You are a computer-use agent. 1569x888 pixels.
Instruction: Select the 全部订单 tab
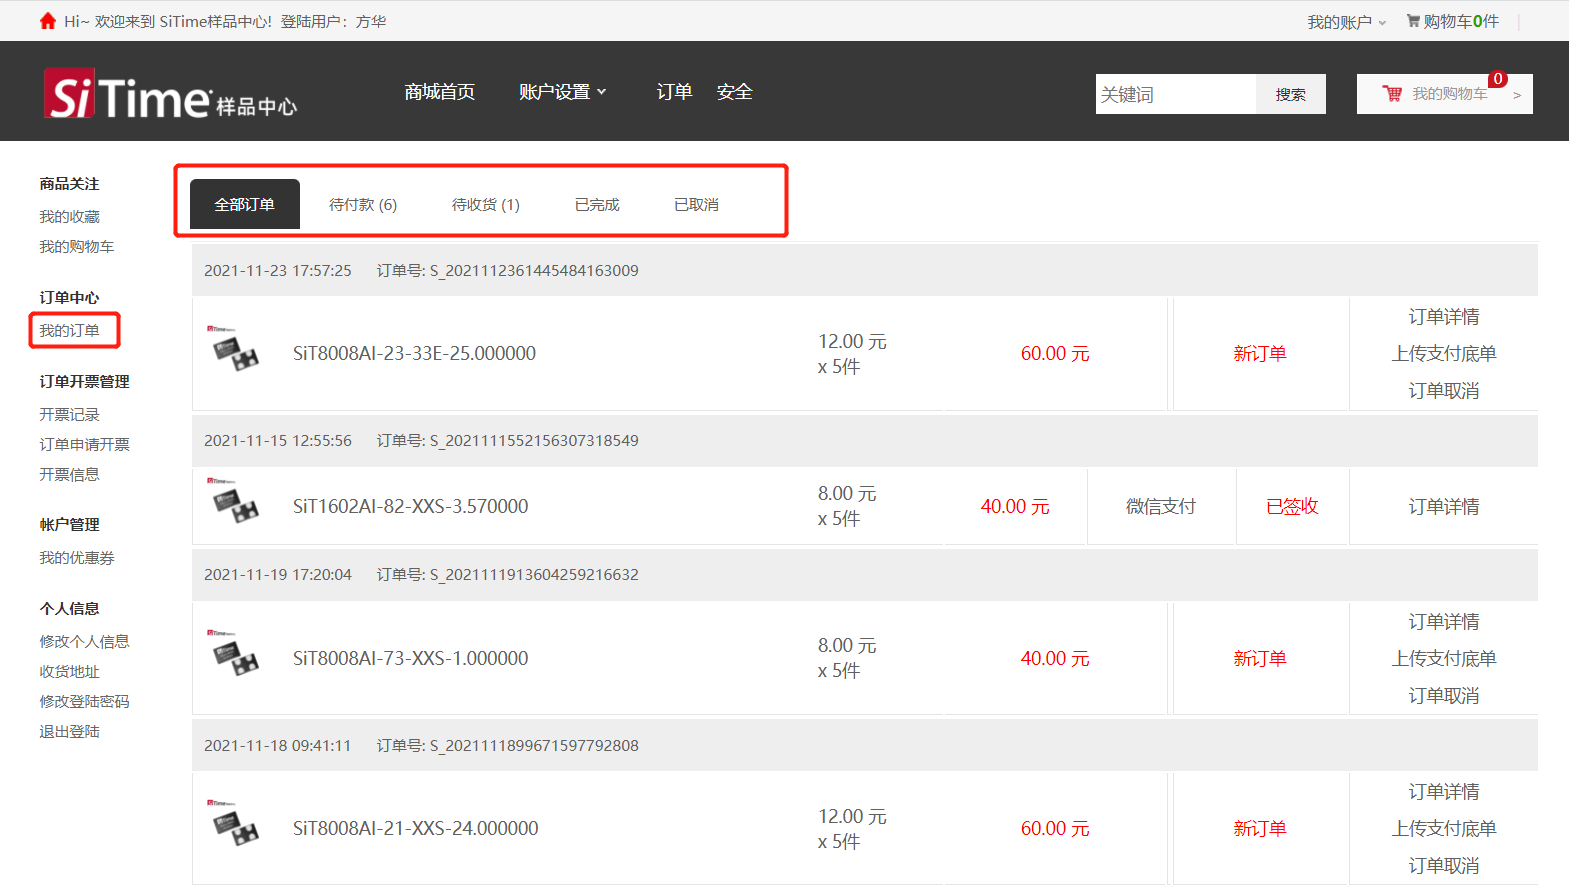pos(245,204)
